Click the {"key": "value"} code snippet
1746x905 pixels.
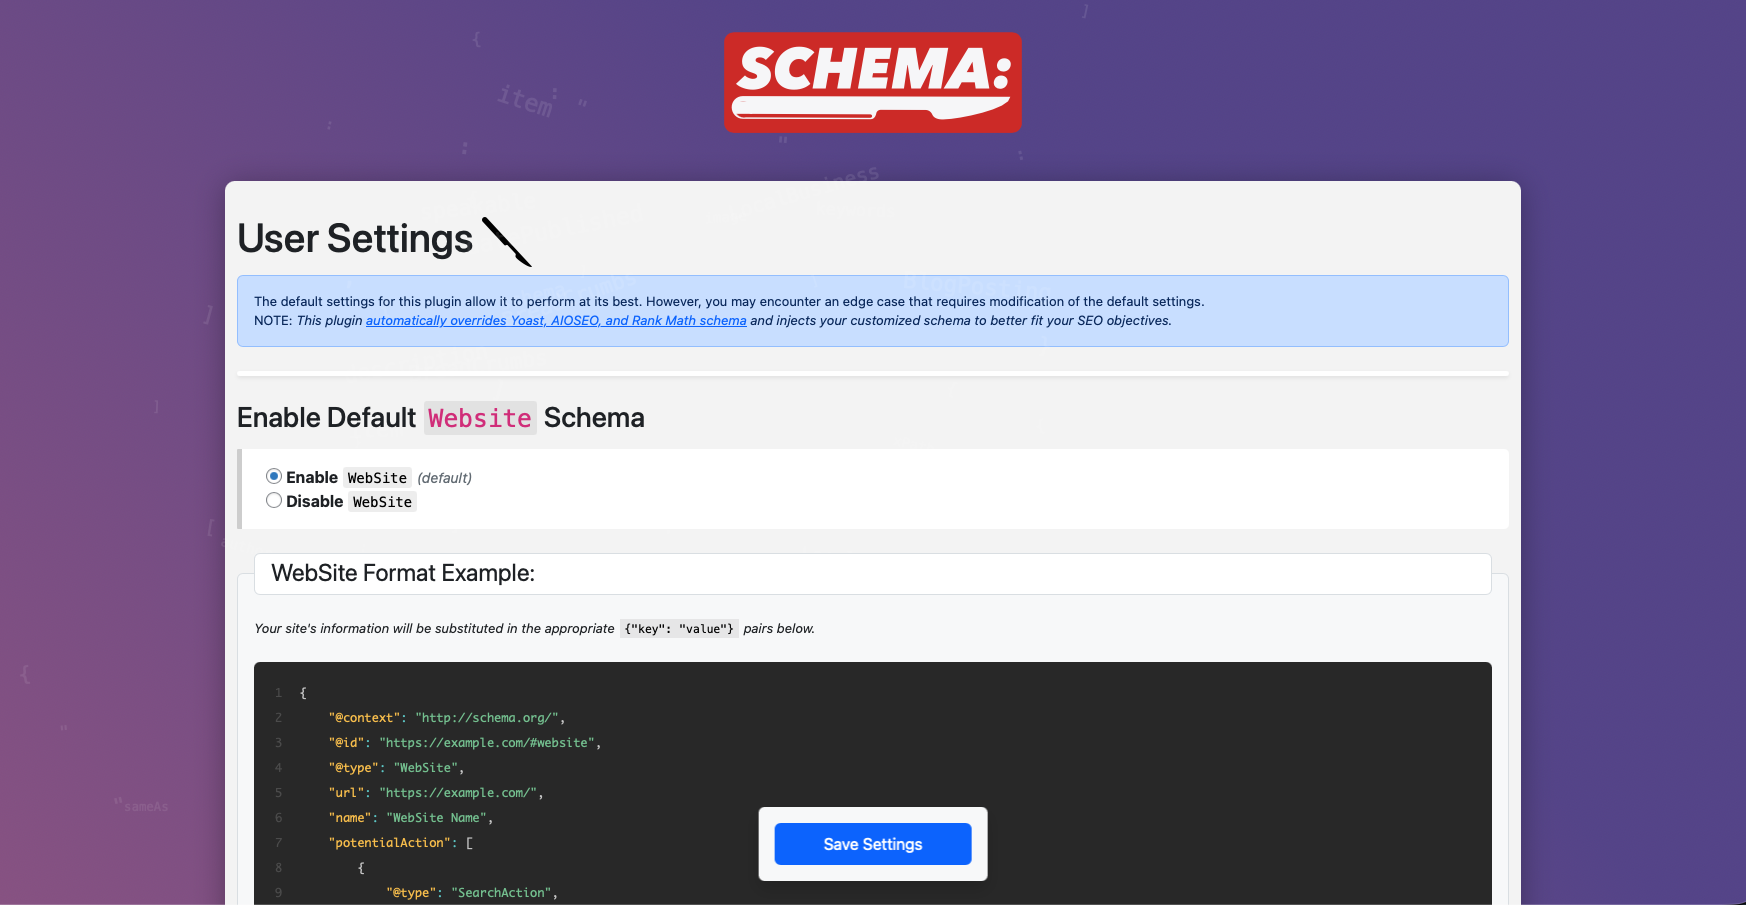click(x=679, y=629)
